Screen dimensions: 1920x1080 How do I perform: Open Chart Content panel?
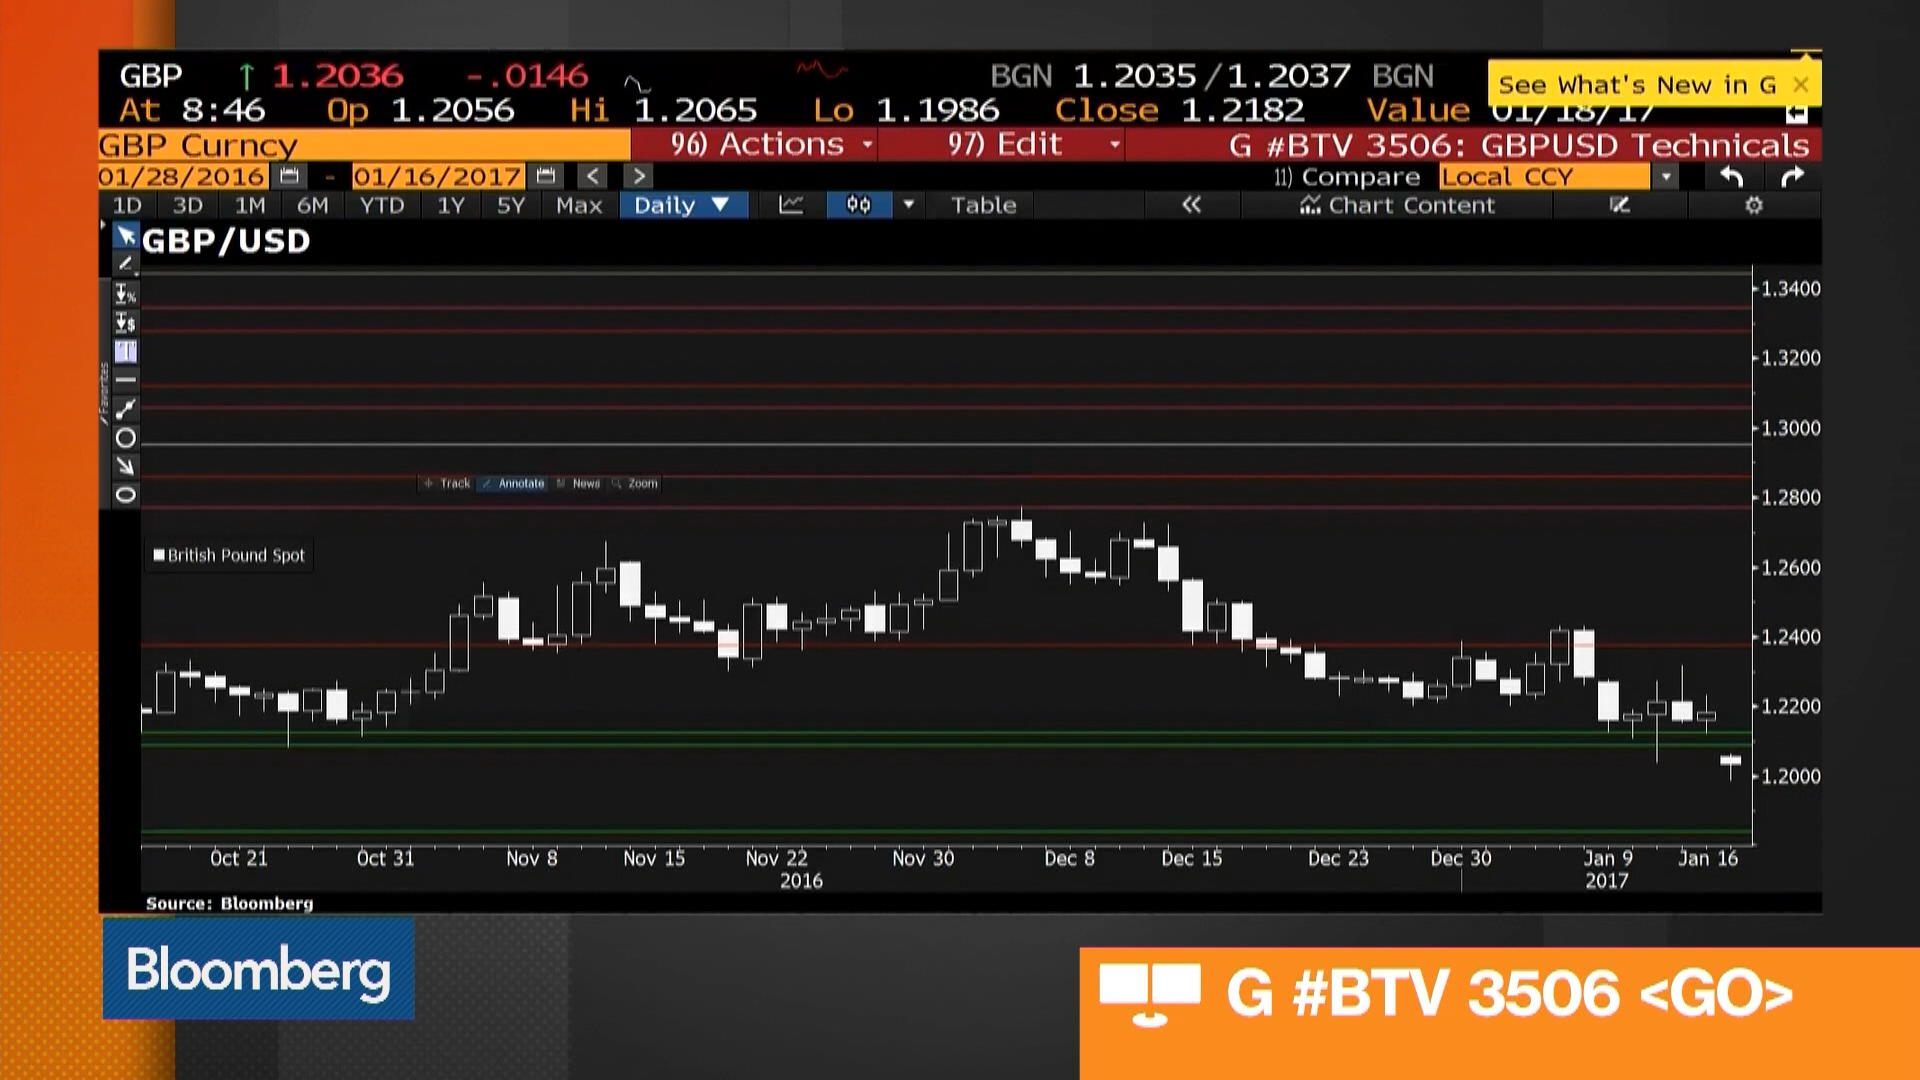point(1397,205)
